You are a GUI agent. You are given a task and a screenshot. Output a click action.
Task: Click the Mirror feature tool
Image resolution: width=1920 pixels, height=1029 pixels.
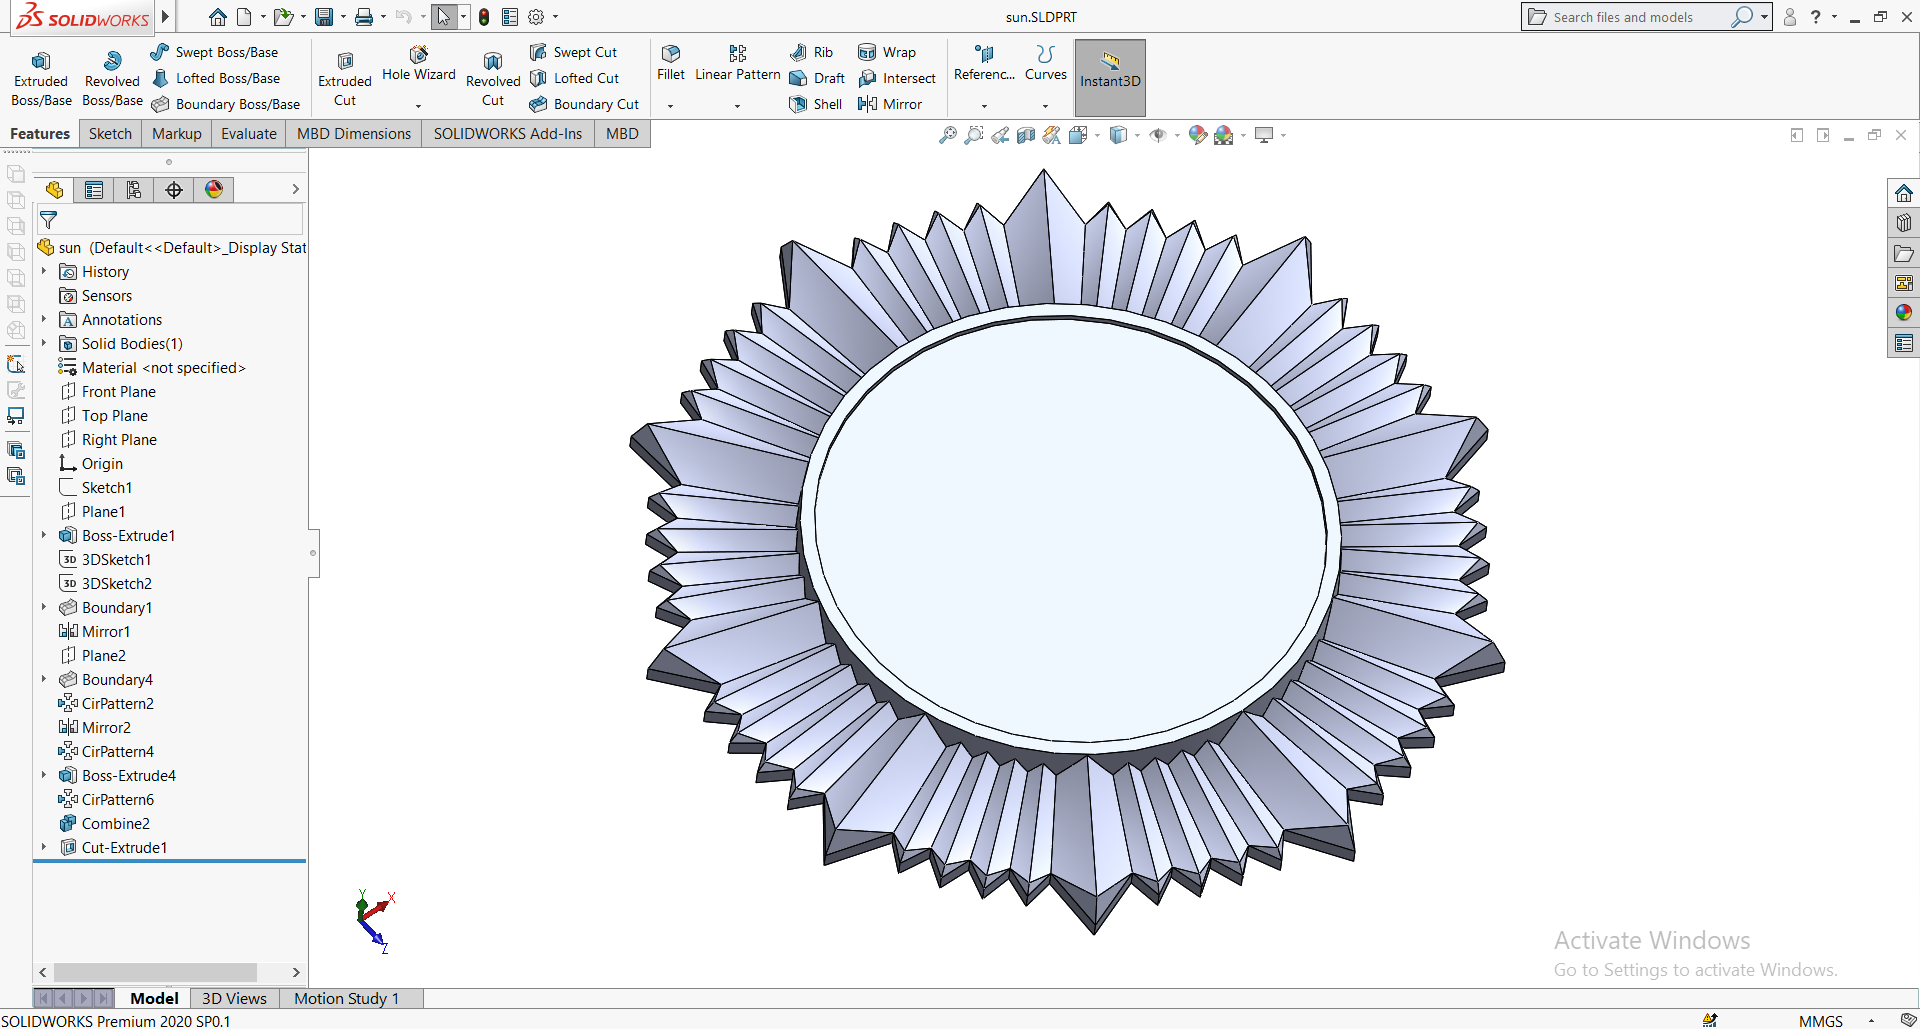(x=890, y=104)
